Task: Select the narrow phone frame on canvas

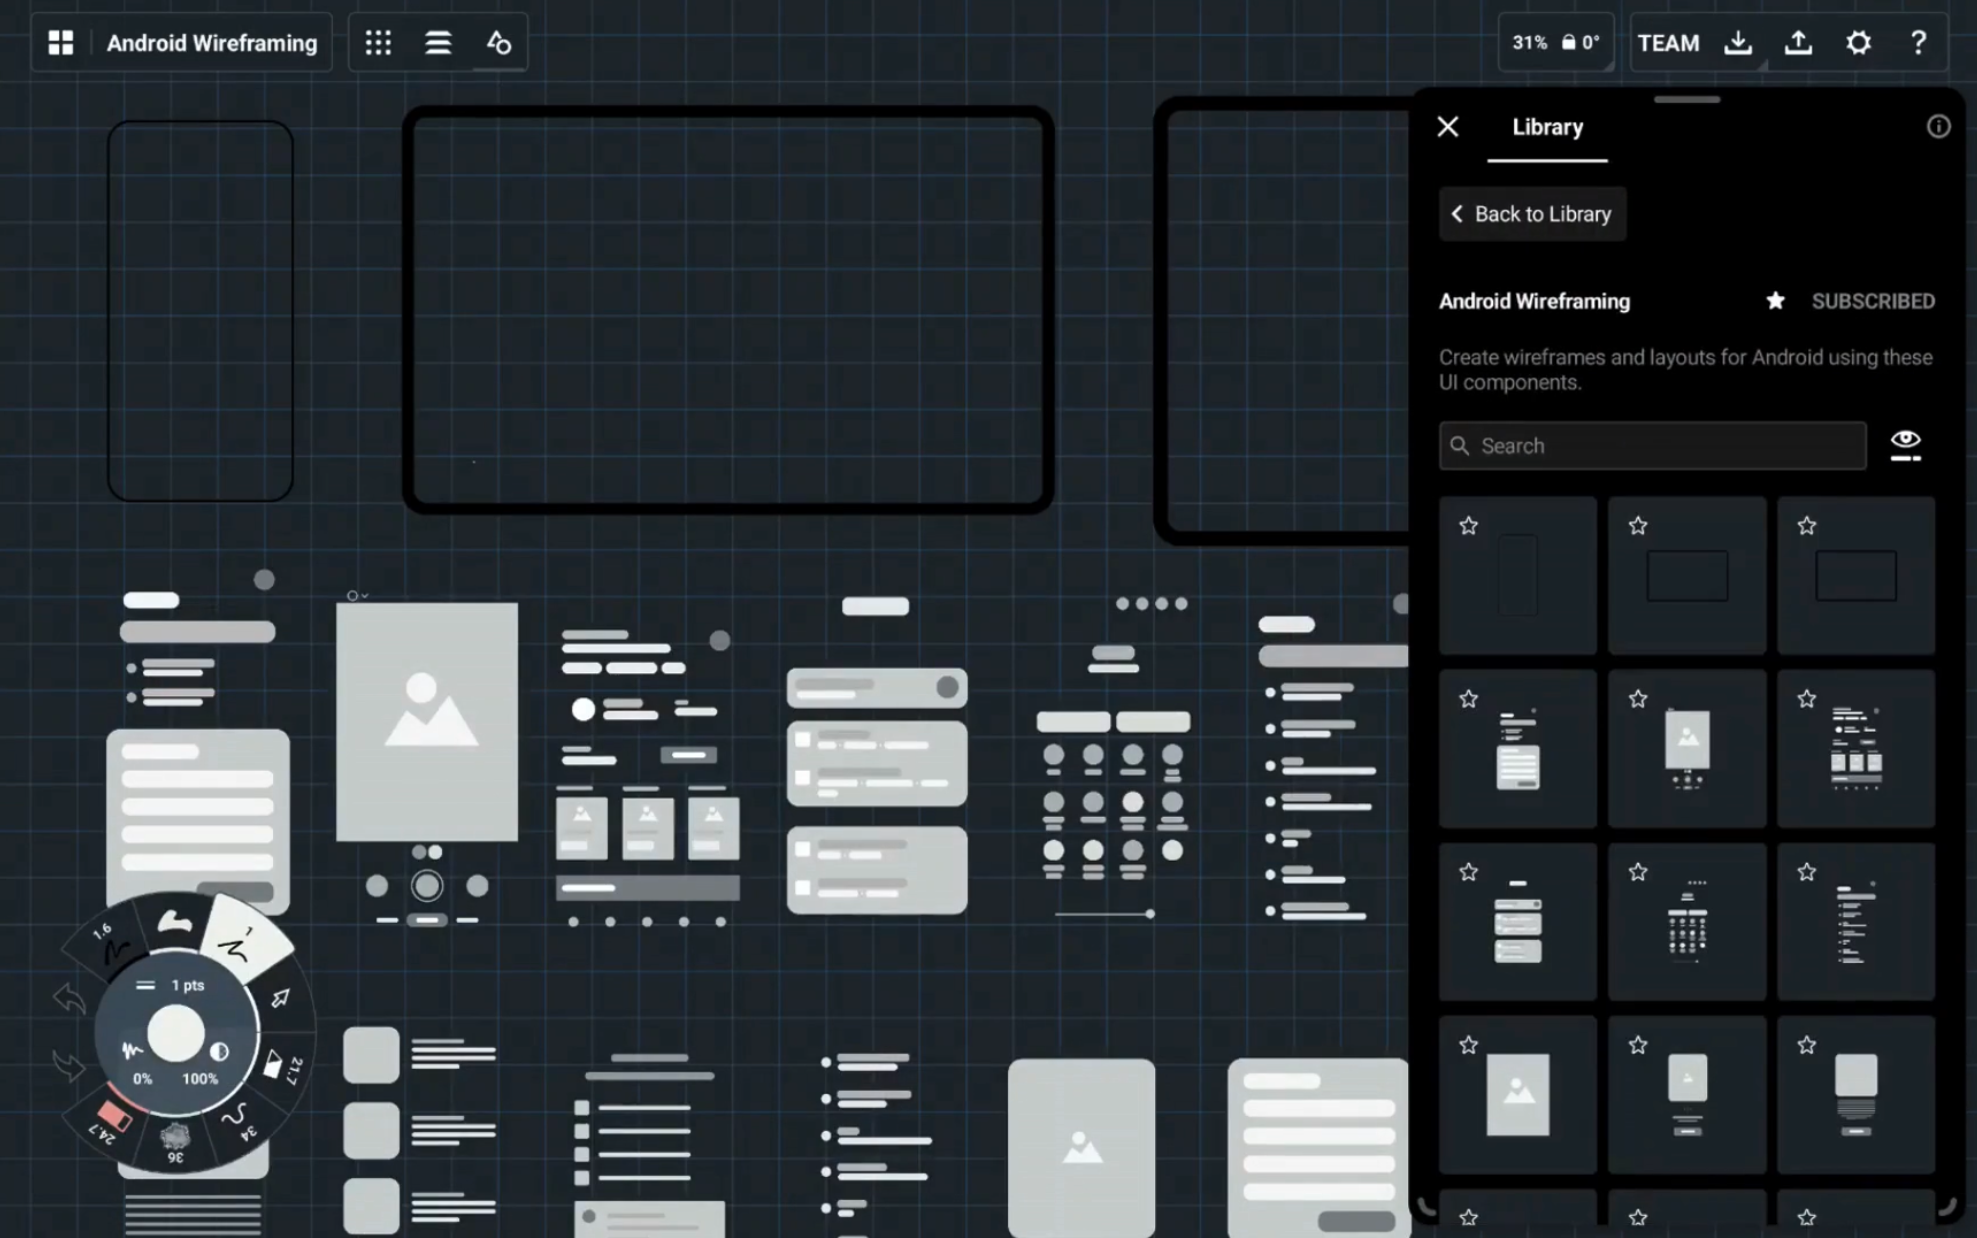Action: point(200,311)
